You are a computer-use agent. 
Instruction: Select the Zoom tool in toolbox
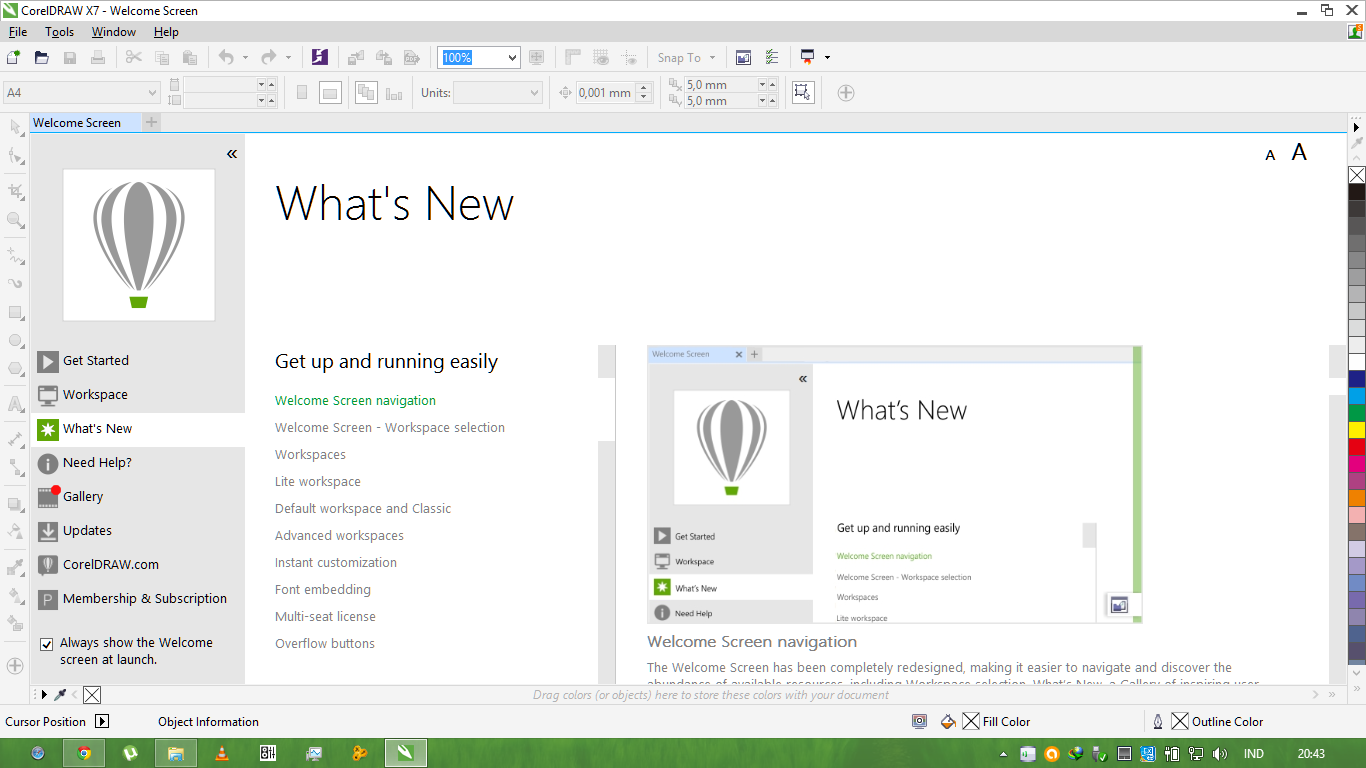click(x=15, y=220)
